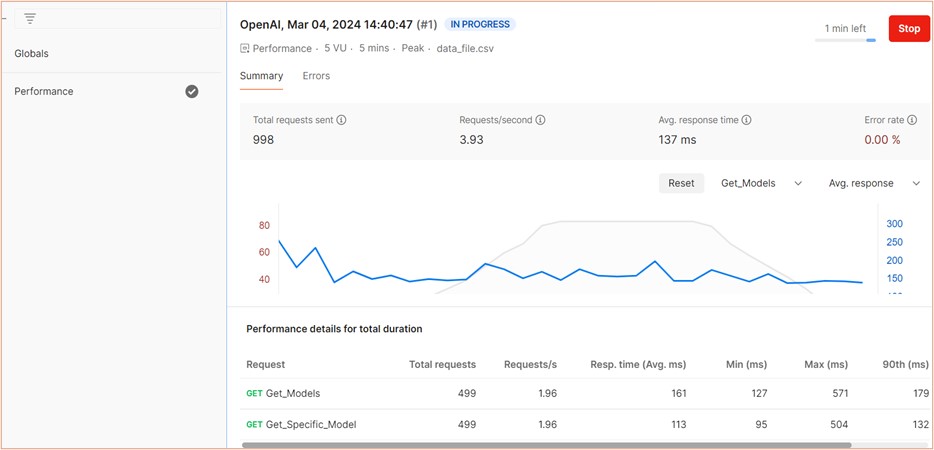Click the 5 VU run setting label
The width and height of the screenshot is (934, 450).
[337, 48]
